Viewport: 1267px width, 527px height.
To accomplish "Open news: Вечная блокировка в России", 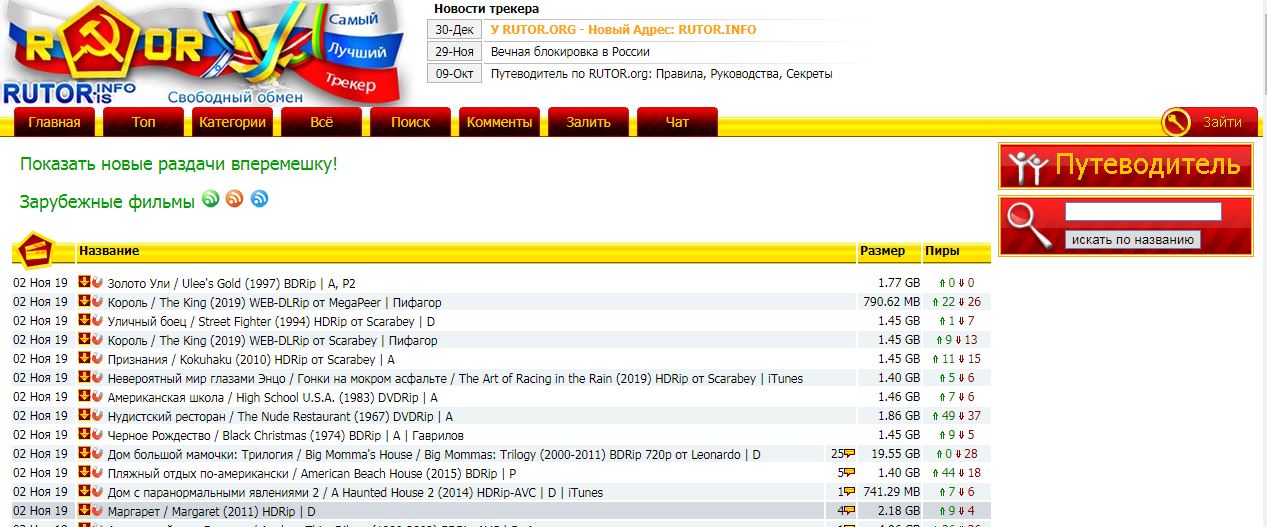I will pyautogui.click(x=570, y=51).
